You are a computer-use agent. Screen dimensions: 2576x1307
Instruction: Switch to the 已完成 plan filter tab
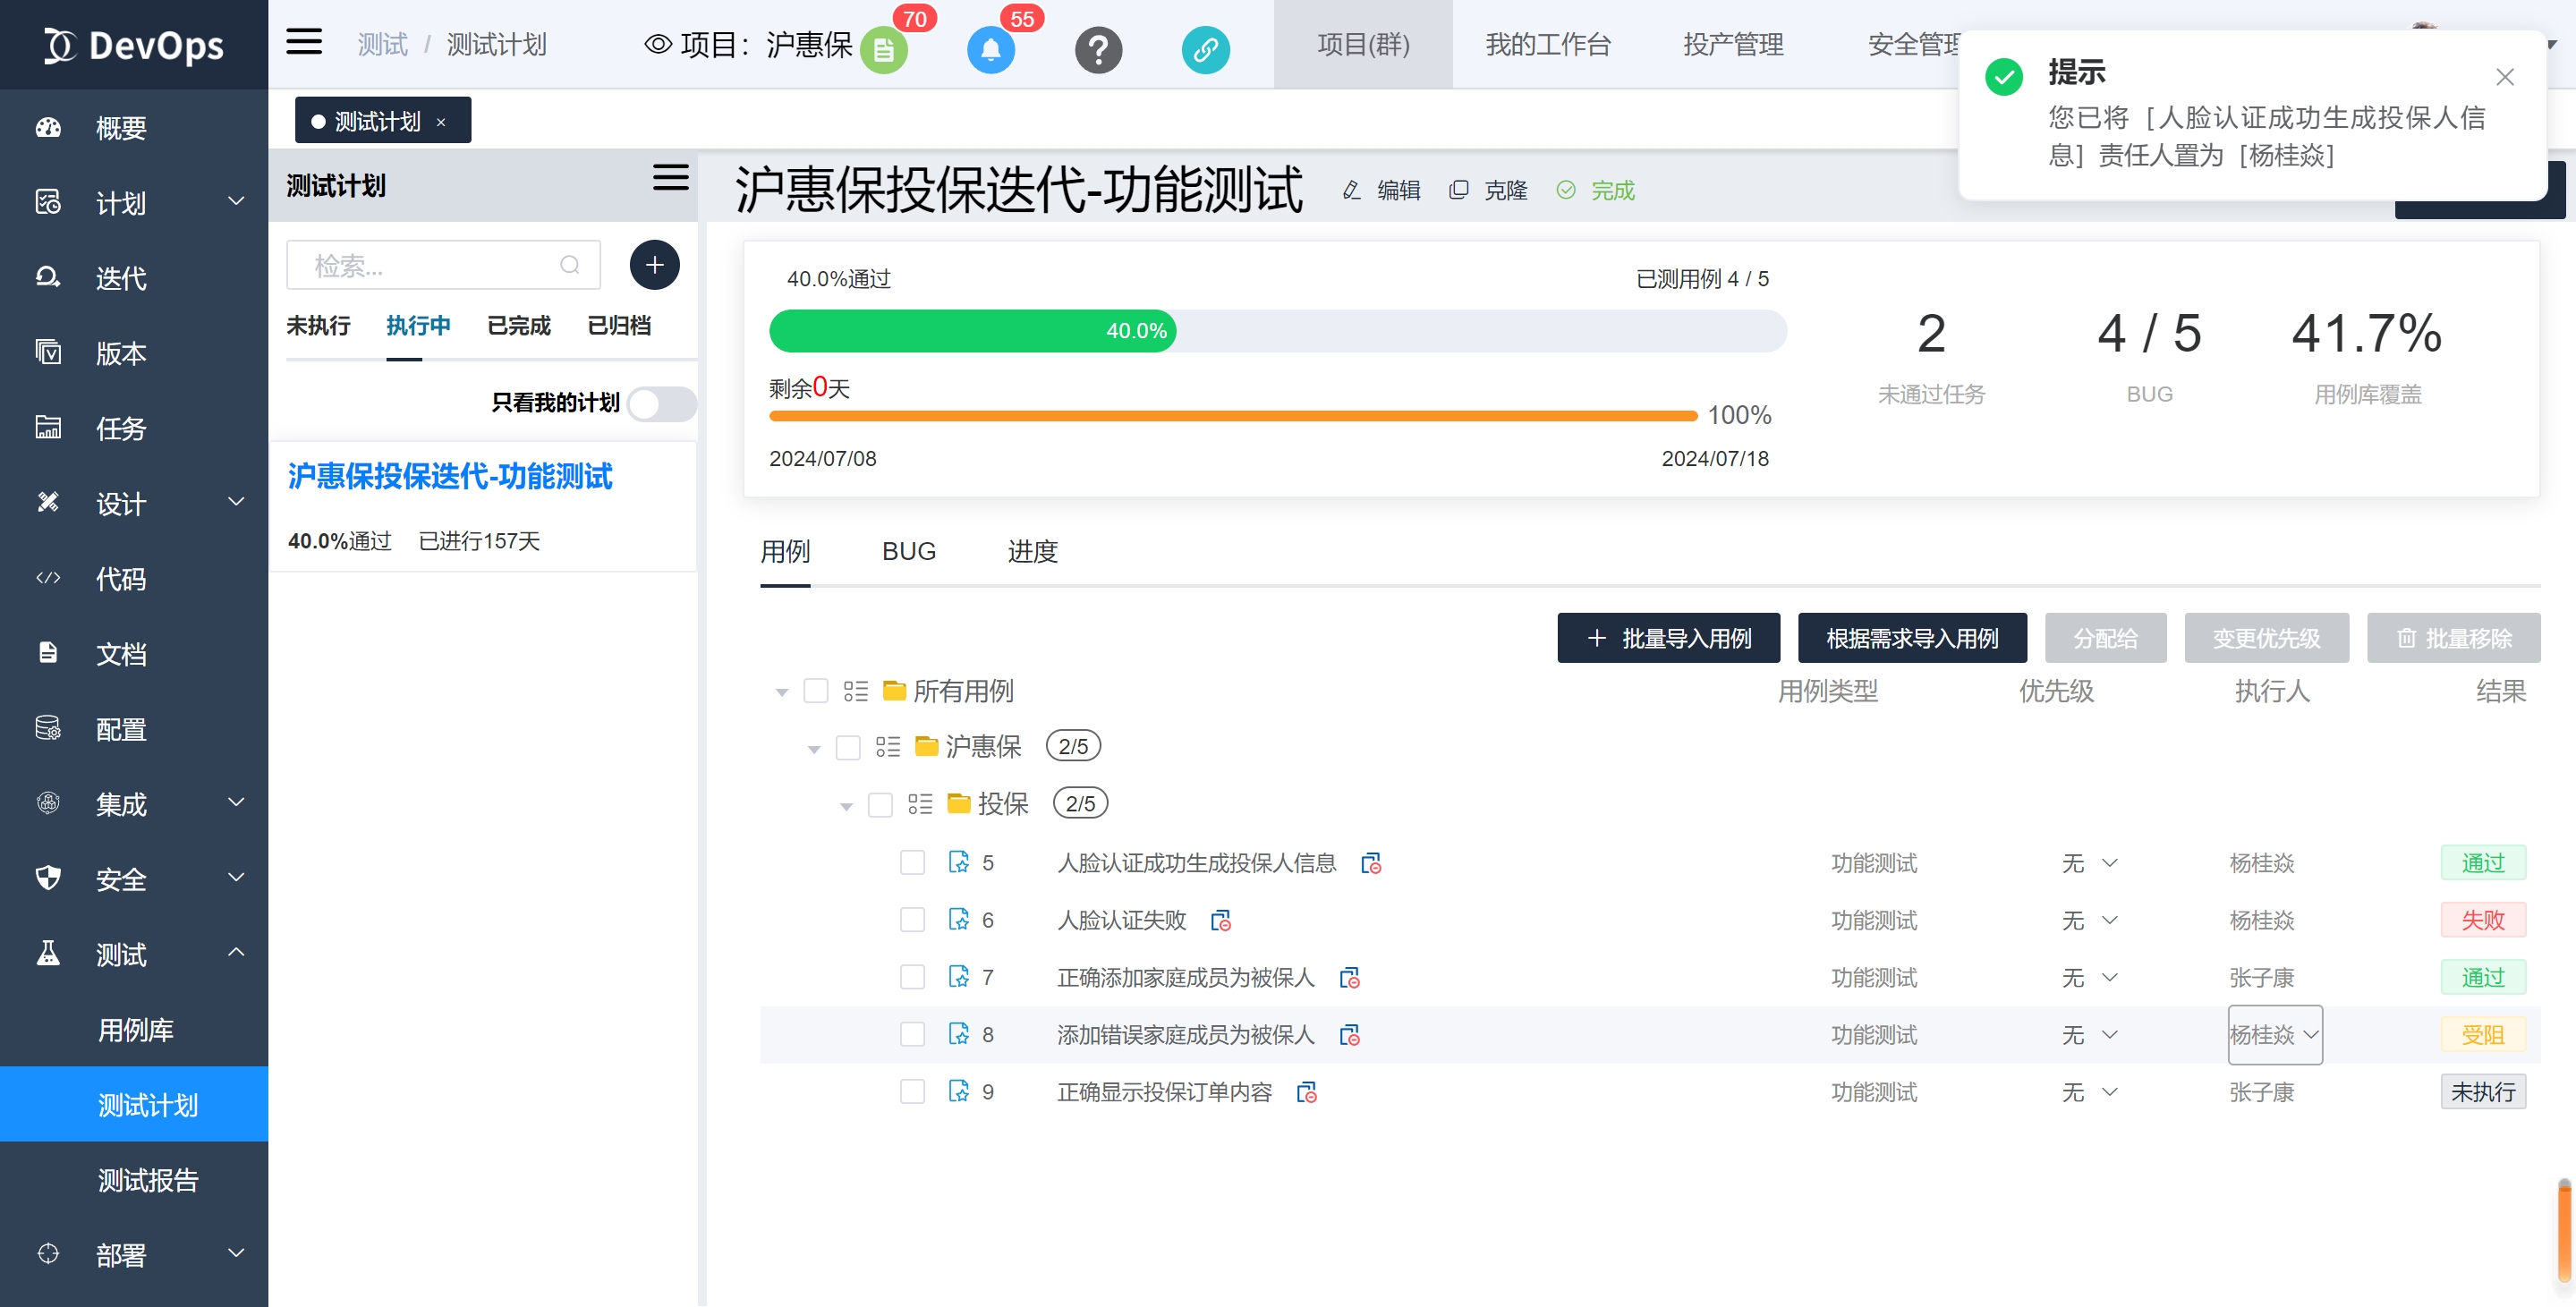click(518, 325)
